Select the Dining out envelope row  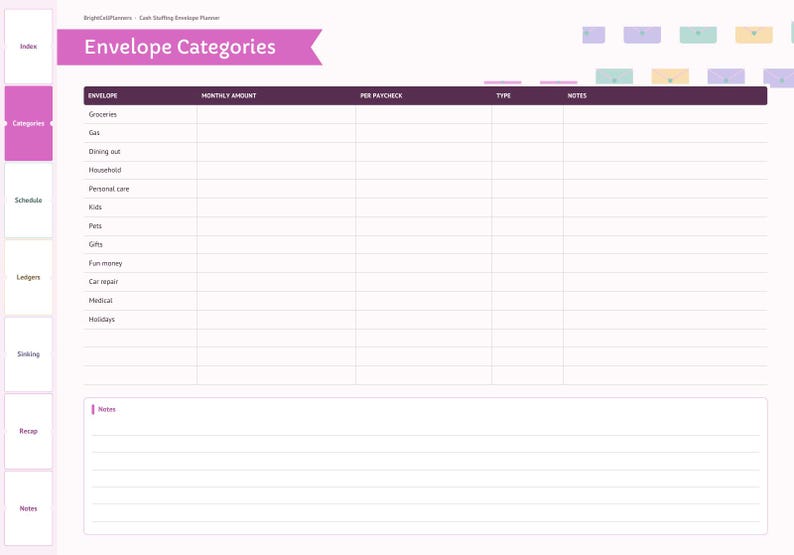[425, 151]
